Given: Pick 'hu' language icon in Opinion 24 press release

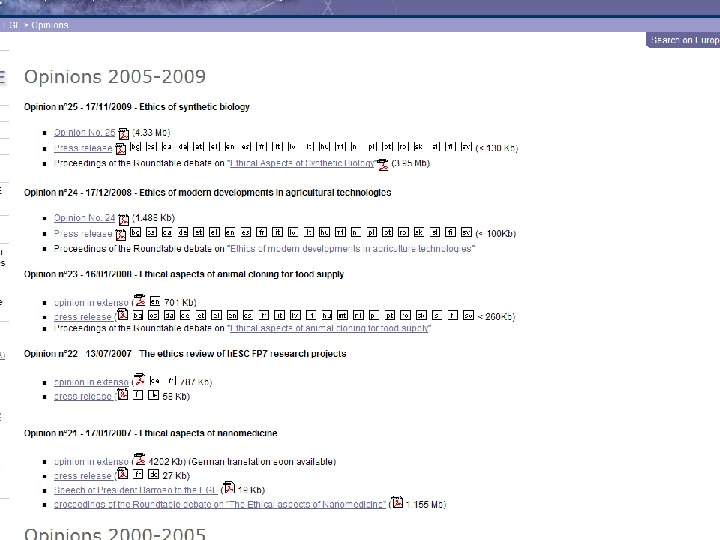Looking at the screenshot, I should point(324,232).
